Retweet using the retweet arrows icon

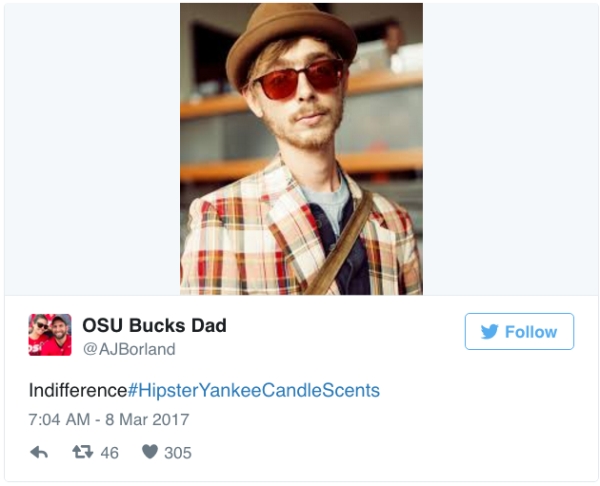click(x=82, y=452)
